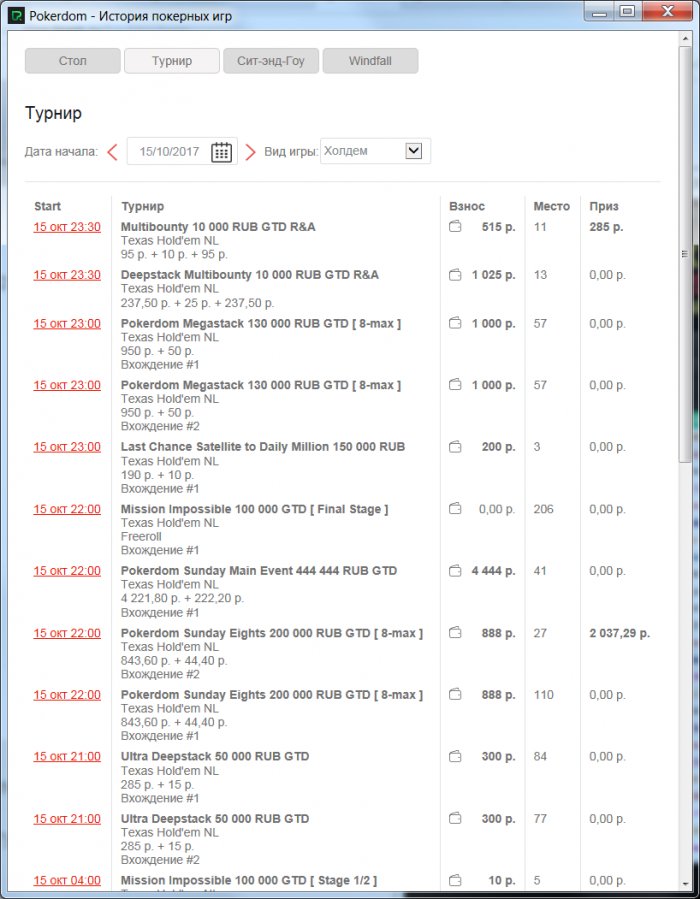Switch to the Турнир tab
The width and height of the screenshot is (700, 899).
pyautogui.click(x=172, y=61)
